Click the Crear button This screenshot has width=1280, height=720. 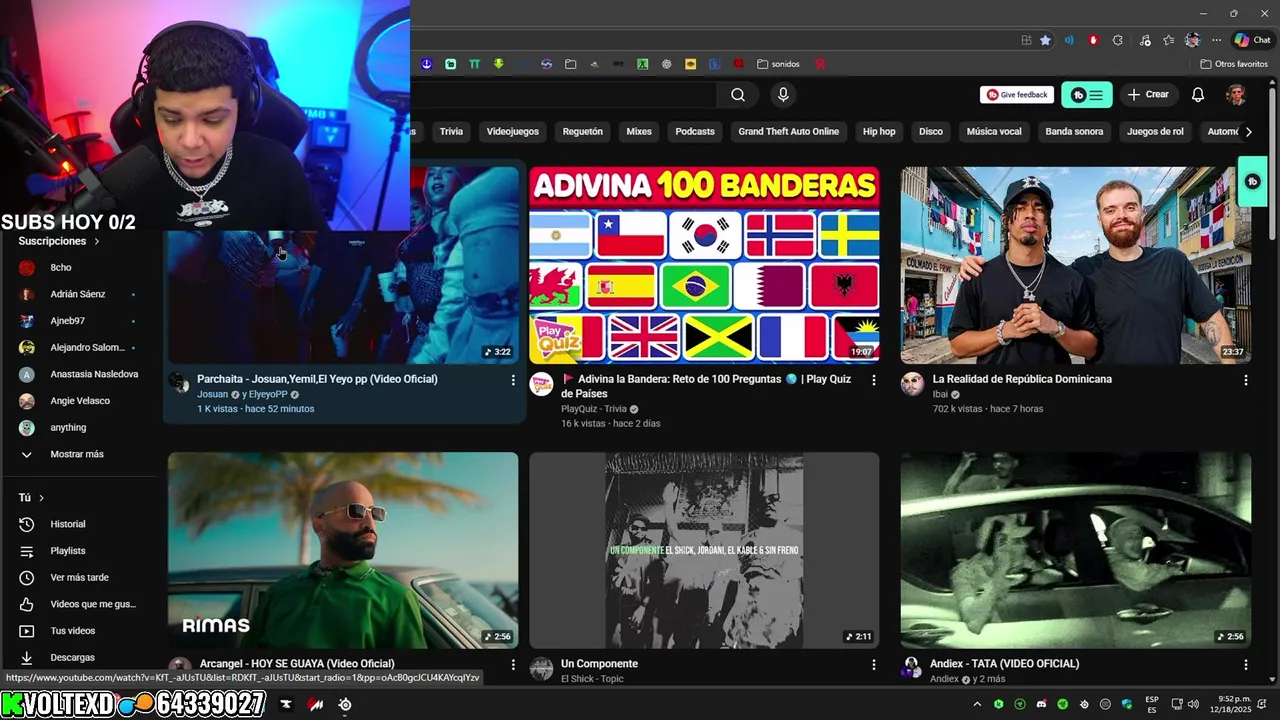[x=1148, y=95]
